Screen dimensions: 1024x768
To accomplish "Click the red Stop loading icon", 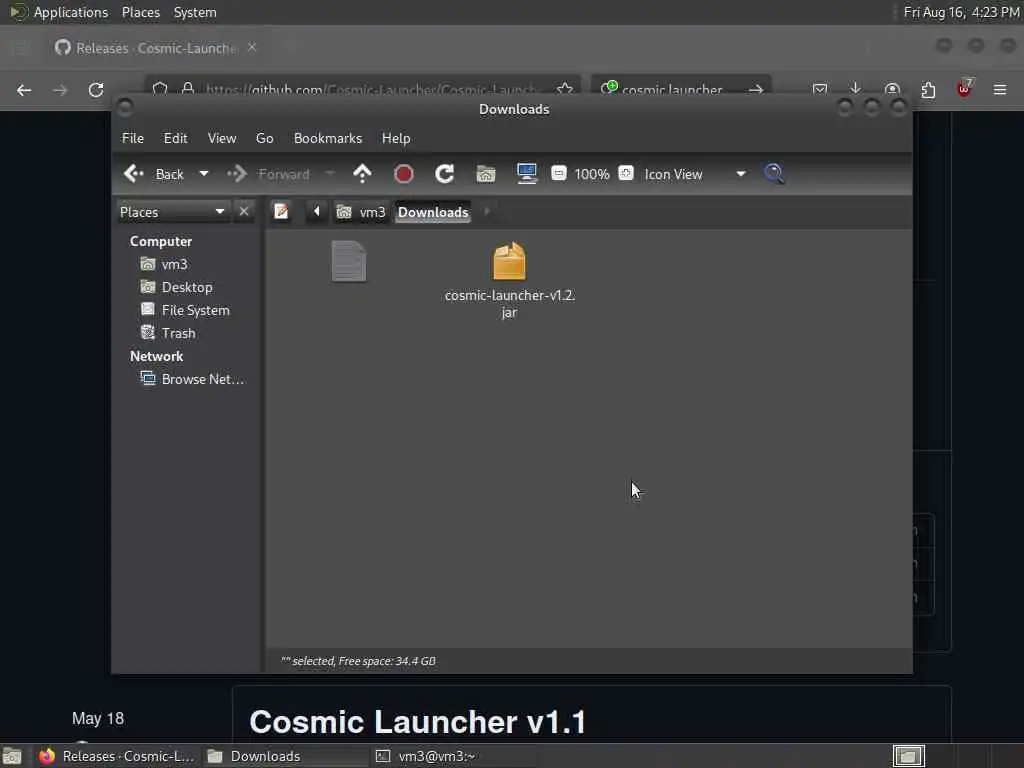I will (x=404, y=174).
